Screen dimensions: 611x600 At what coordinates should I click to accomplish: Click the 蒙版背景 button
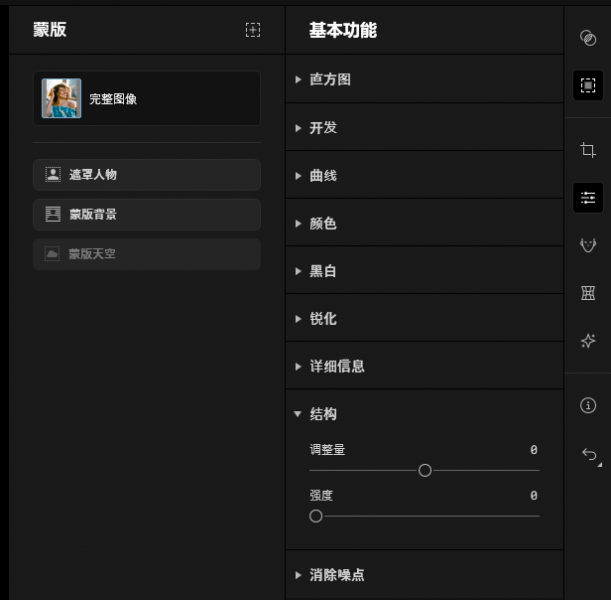pyautogui.click(x=147, y=214)
